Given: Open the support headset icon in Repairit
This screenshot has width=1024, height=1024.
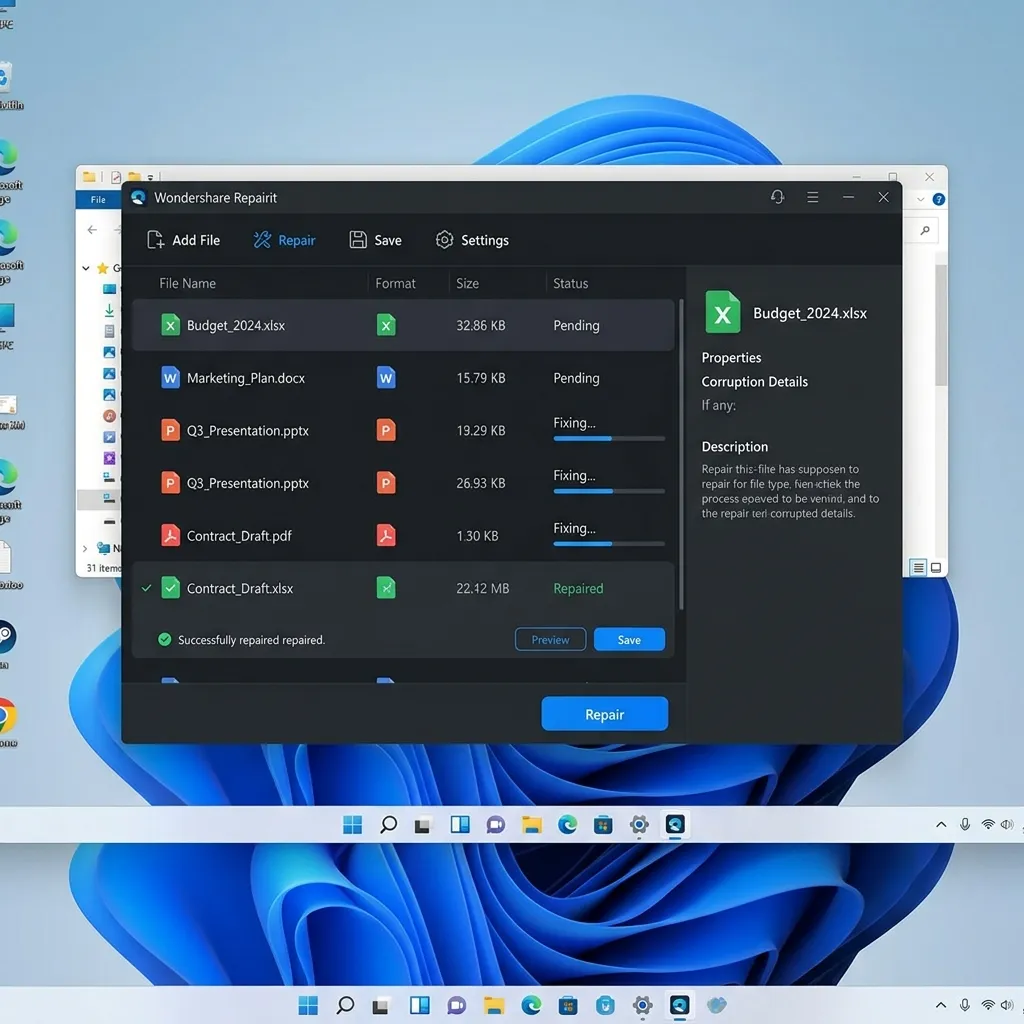Looking at the screenshot, I should click(777, 197).
